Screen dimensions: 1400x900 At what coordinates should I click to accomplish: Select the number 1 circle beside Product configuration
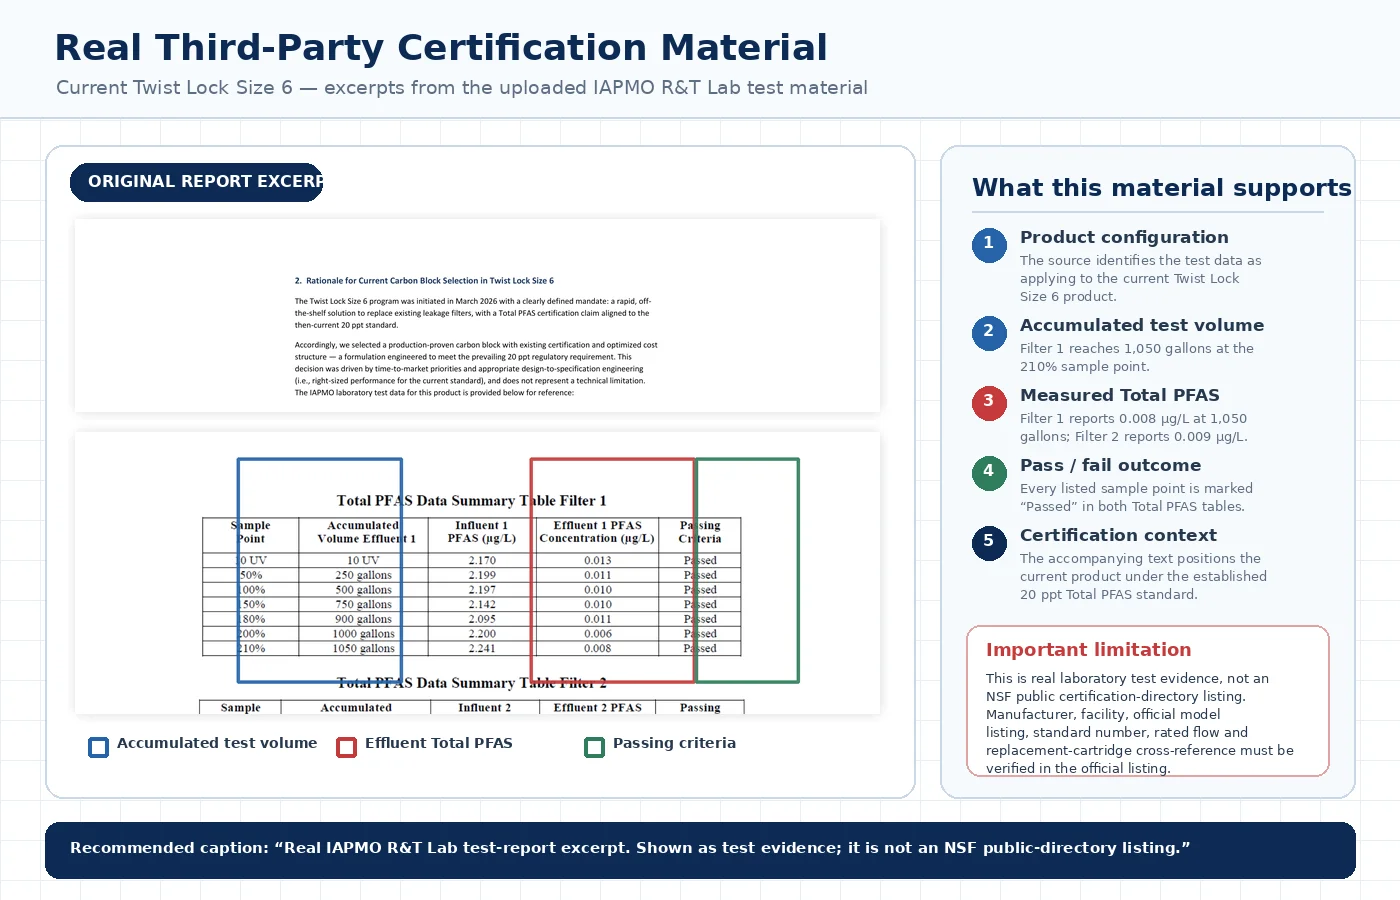click(x=989, y=244)
